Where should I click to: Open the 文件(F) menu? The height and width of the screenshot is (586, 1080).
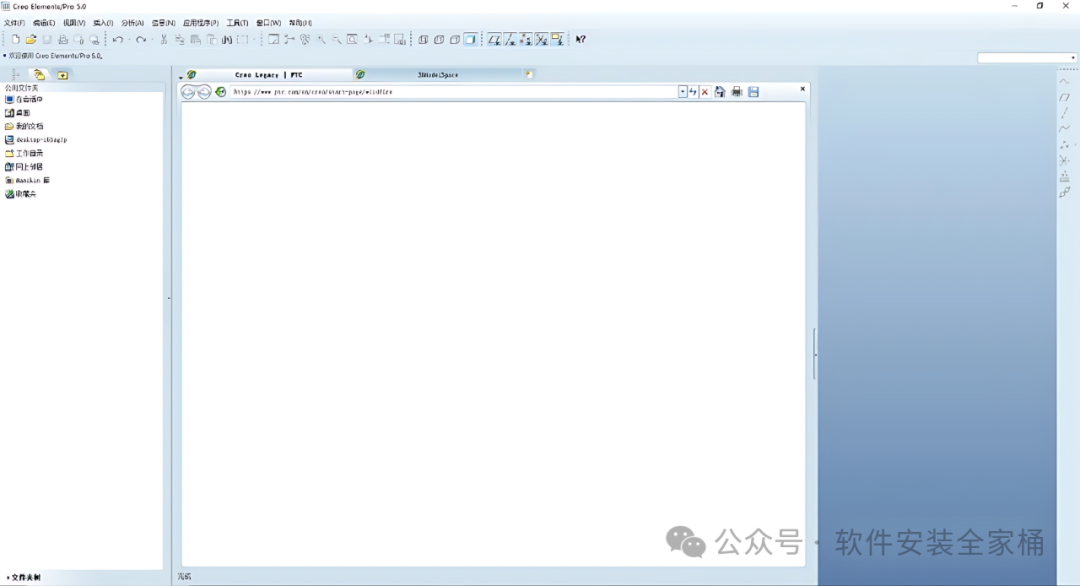click(14, 23)
